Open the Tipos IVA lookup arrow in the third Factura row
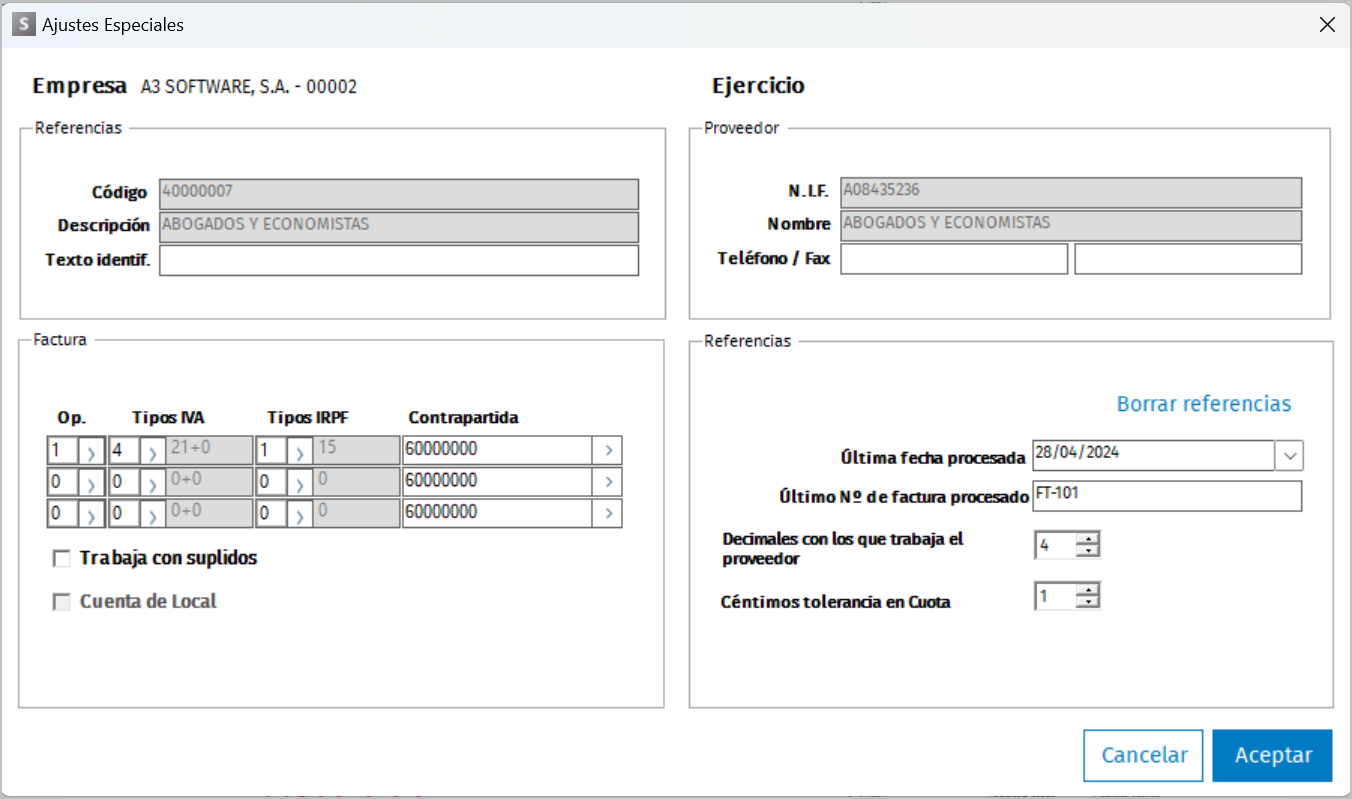 click(152, 513)
